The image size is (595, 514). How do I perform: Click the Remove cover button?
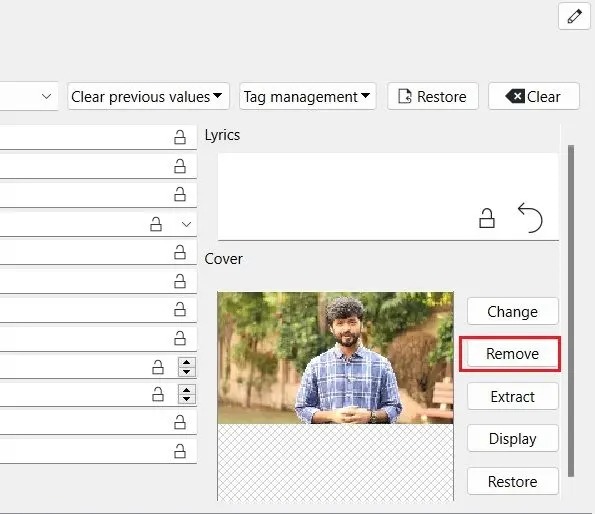coord(513,354)
